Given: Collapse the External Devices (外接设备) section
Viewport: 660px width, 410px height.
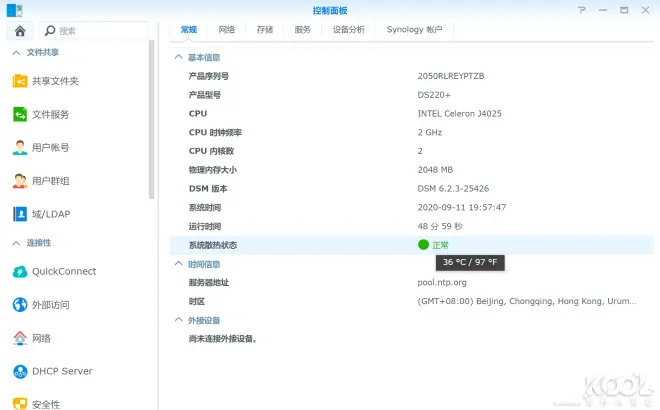Looking at the screenshot, I should 178,320.
